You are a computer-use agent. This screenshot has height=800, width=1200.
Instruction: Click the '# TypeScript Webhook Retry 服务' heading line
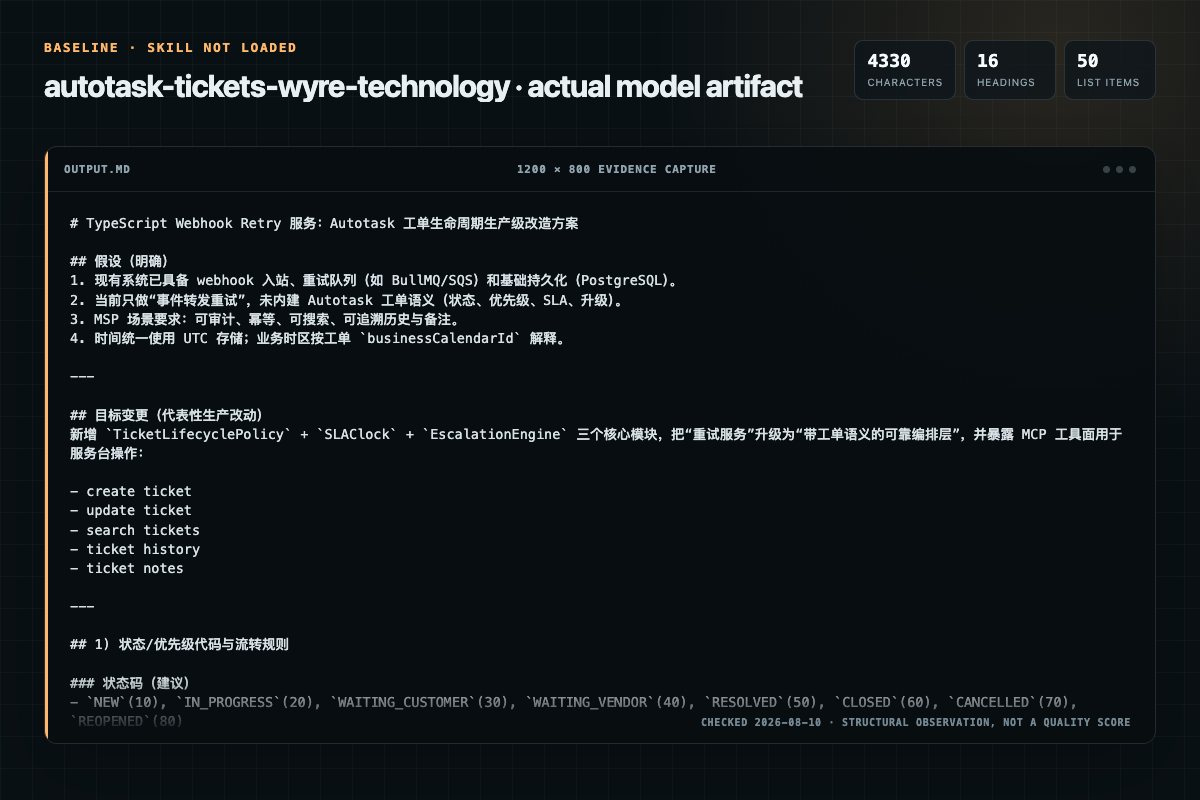point(324,224)
